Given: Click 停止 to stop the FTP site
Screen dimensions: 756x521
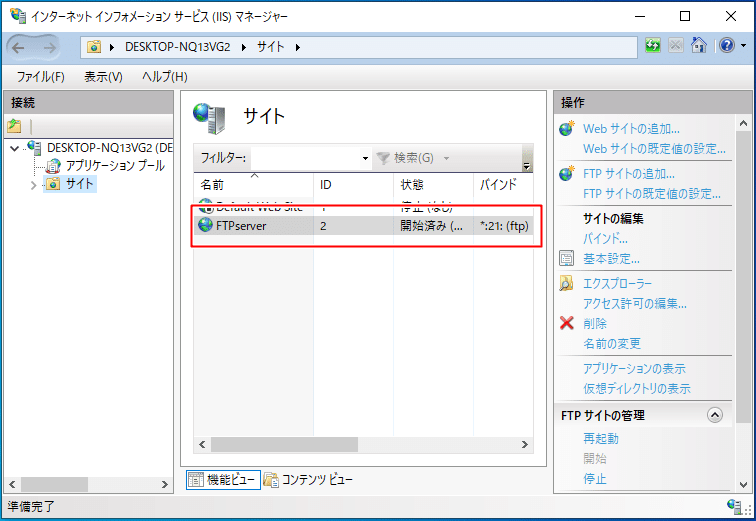Looking at the screenshot, I should [595, 479].
